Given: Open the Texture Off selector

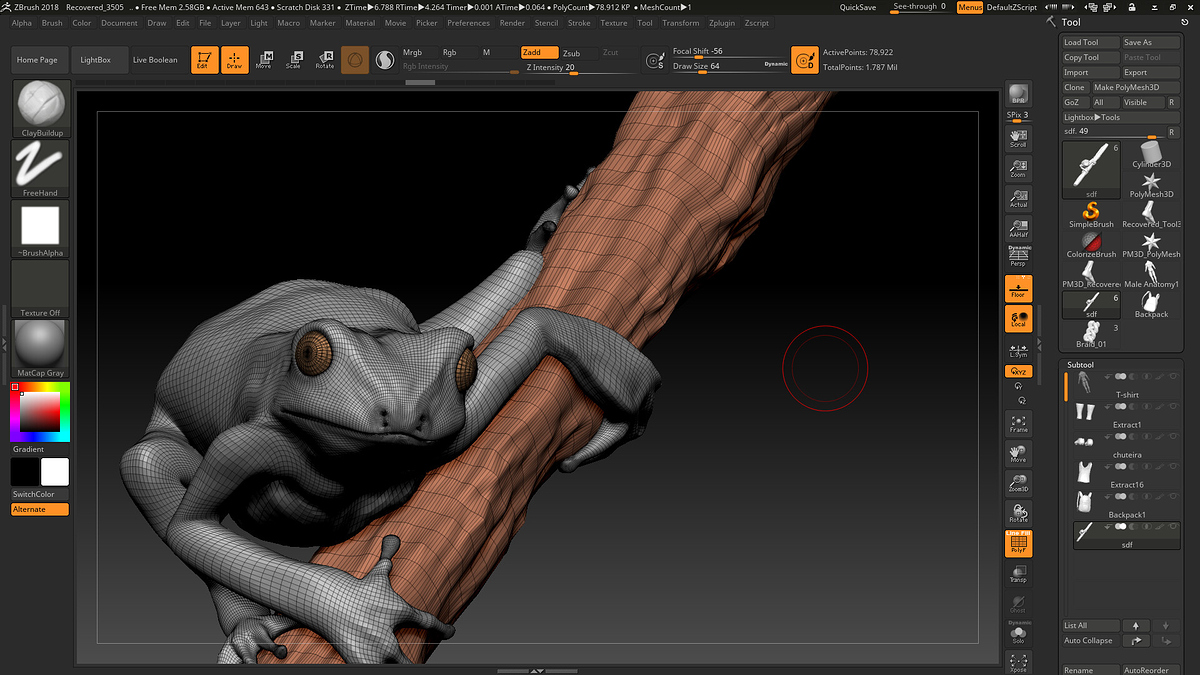Looking at the screenshot, I should pos(41,289).
